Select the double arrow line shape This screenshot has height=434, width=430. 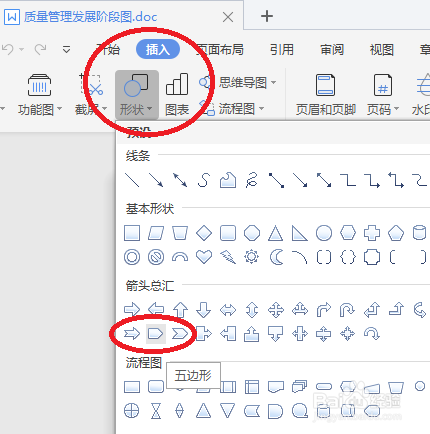click(180, 180)
